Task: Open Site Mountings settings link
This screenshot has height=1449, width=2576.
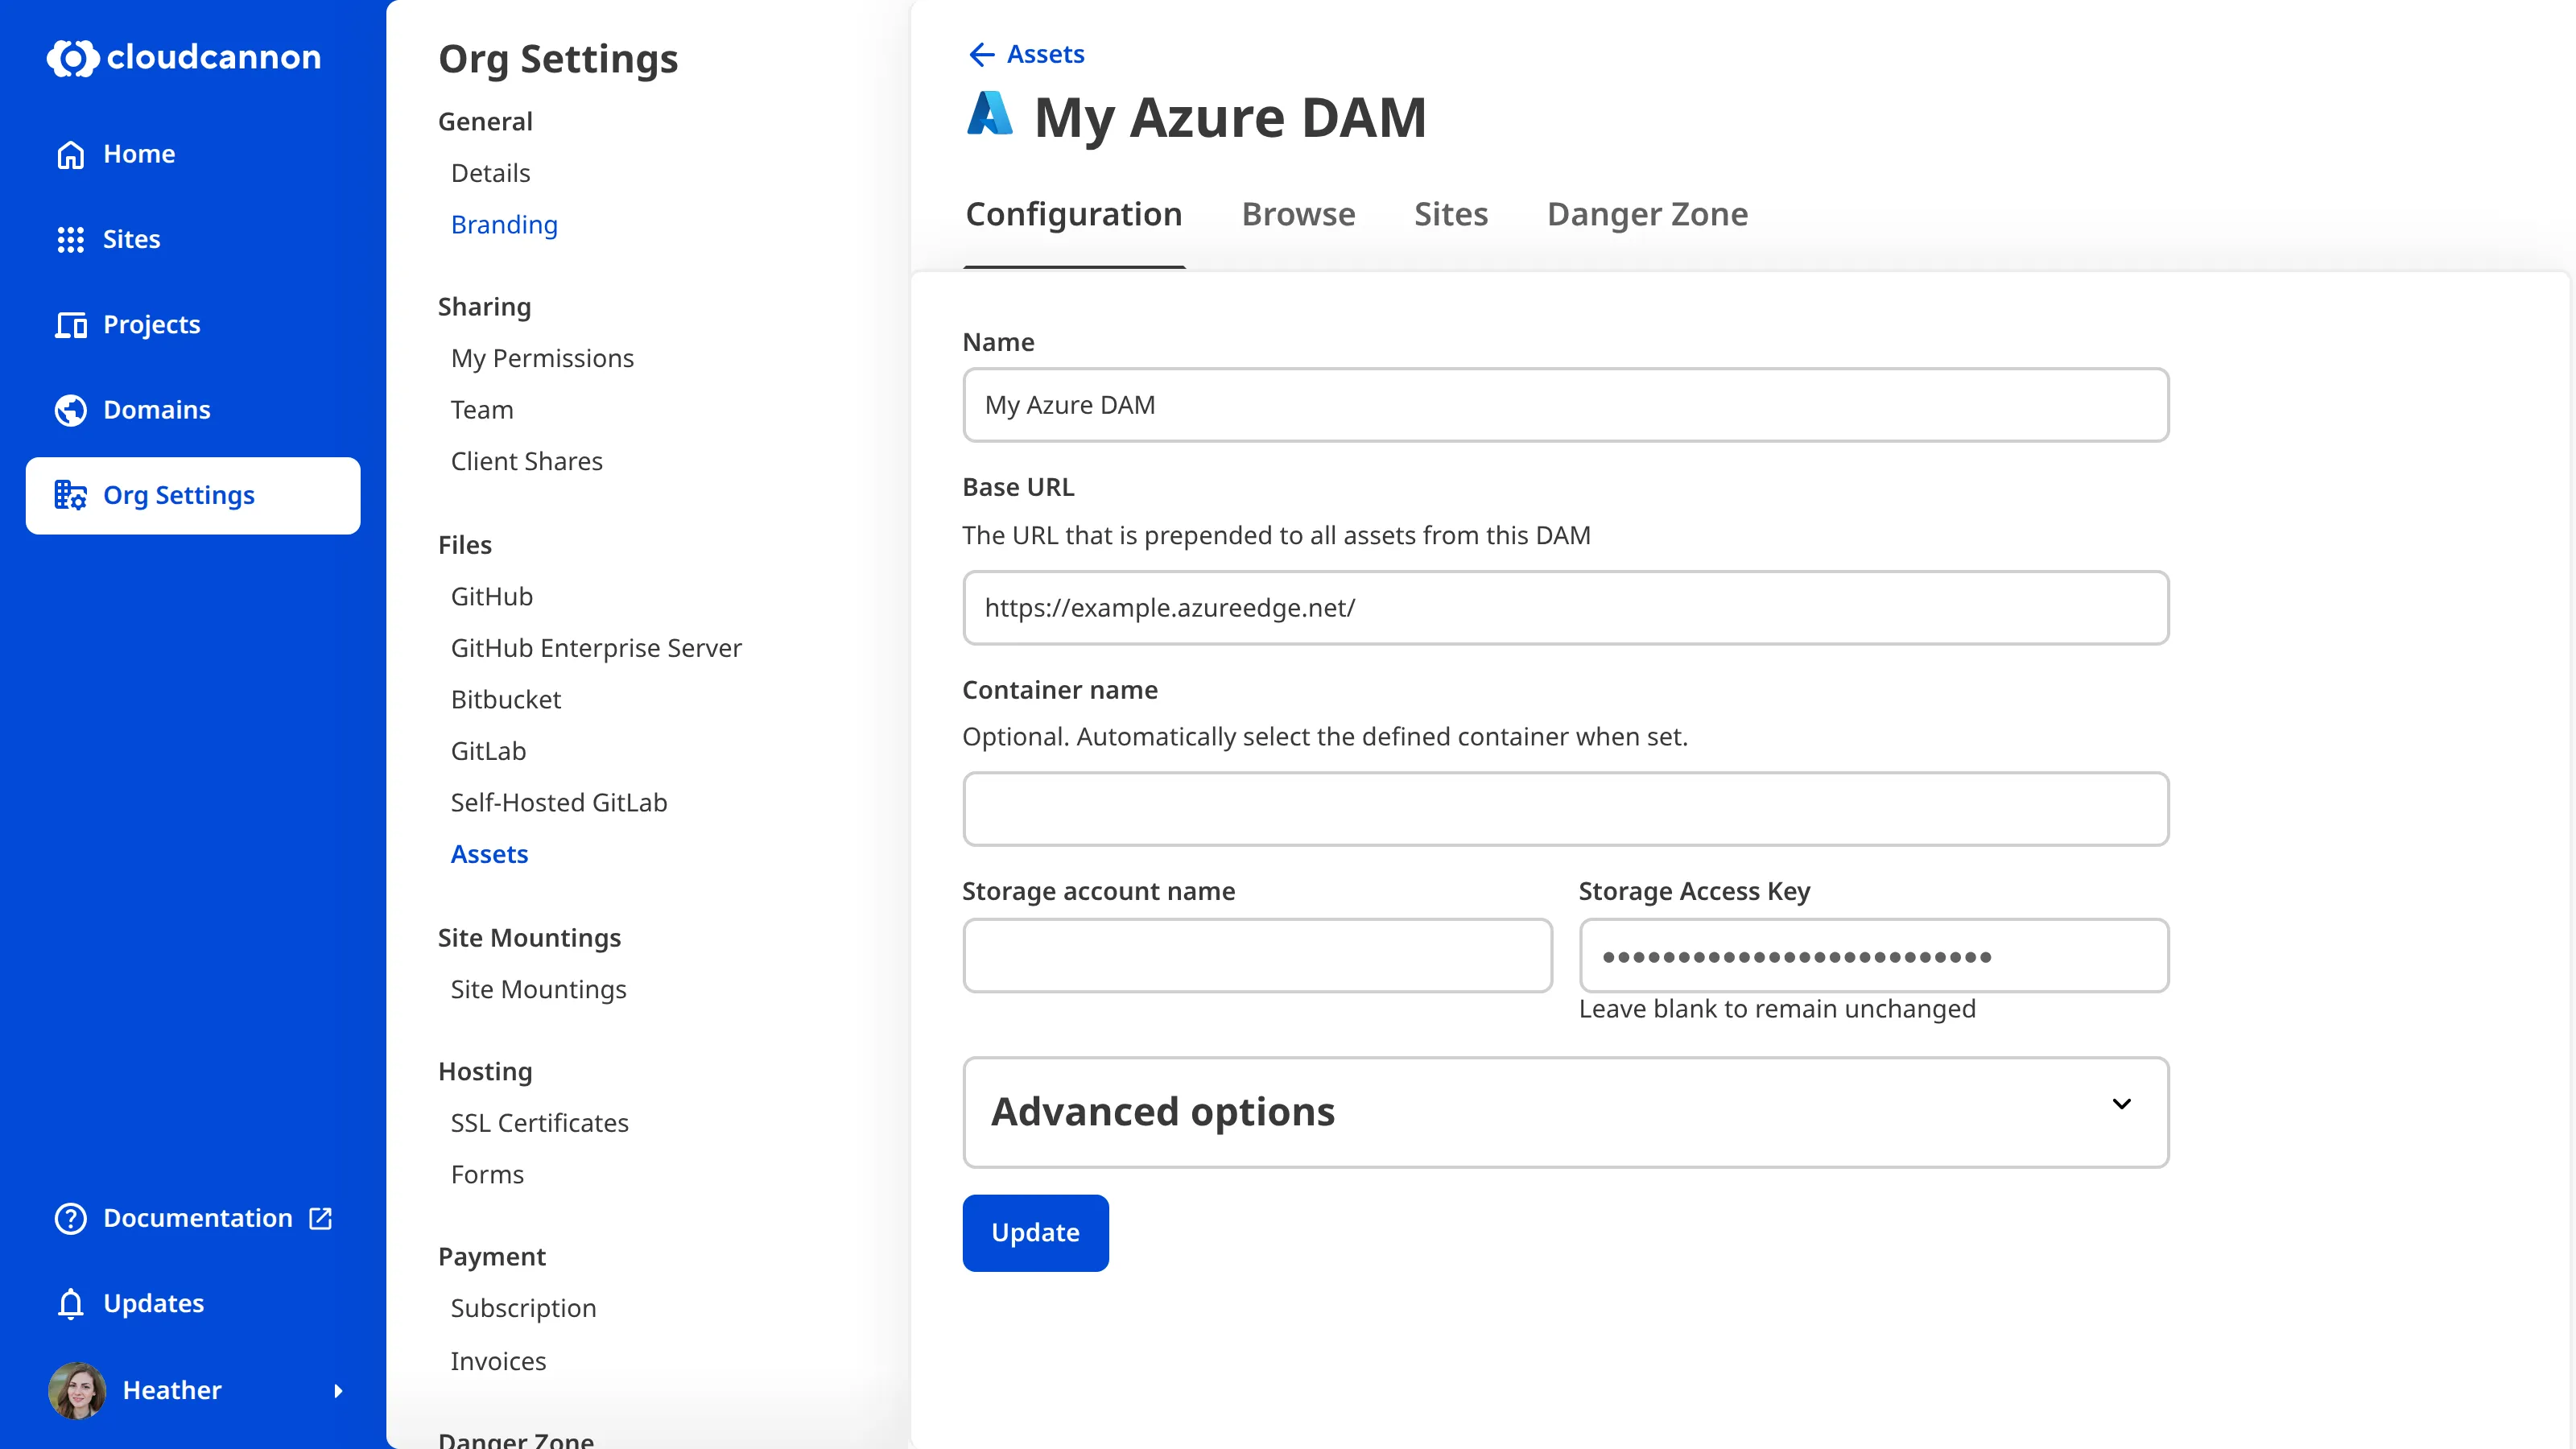Action: 538,990
